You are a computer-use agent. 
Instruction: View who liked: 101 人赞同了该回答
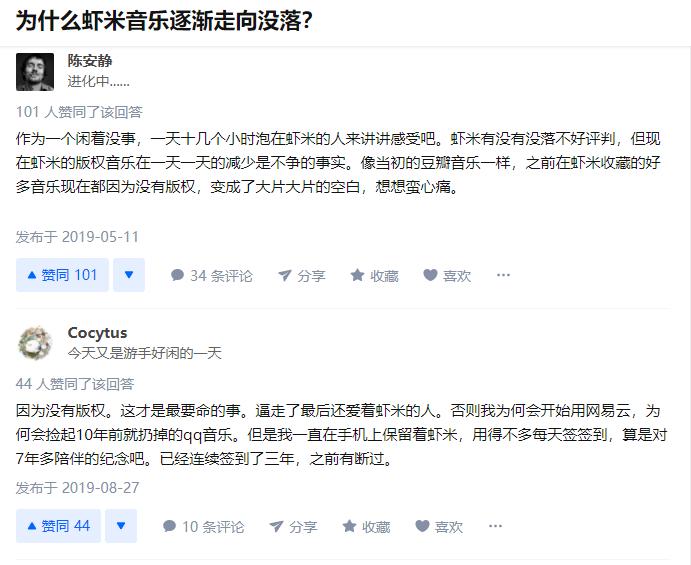pyautogui.click(x=79, y=111)
